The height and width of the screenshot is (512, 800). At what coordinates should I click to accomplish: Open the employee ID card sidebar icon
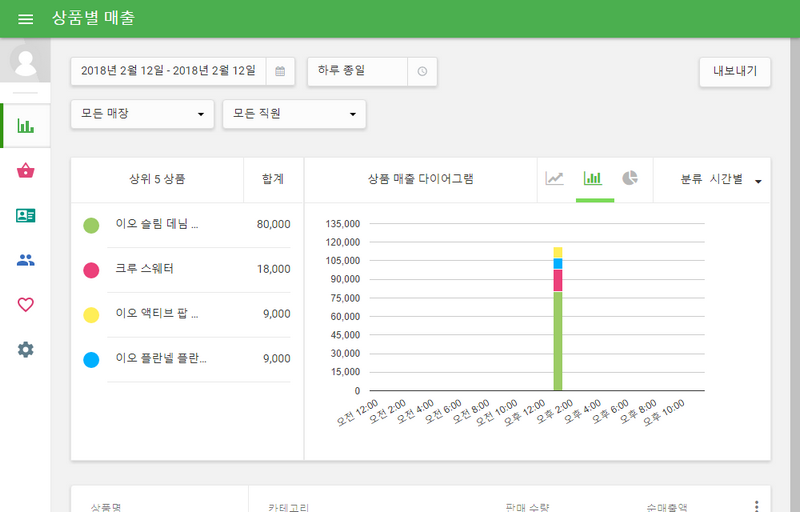[x=26, y=215]
